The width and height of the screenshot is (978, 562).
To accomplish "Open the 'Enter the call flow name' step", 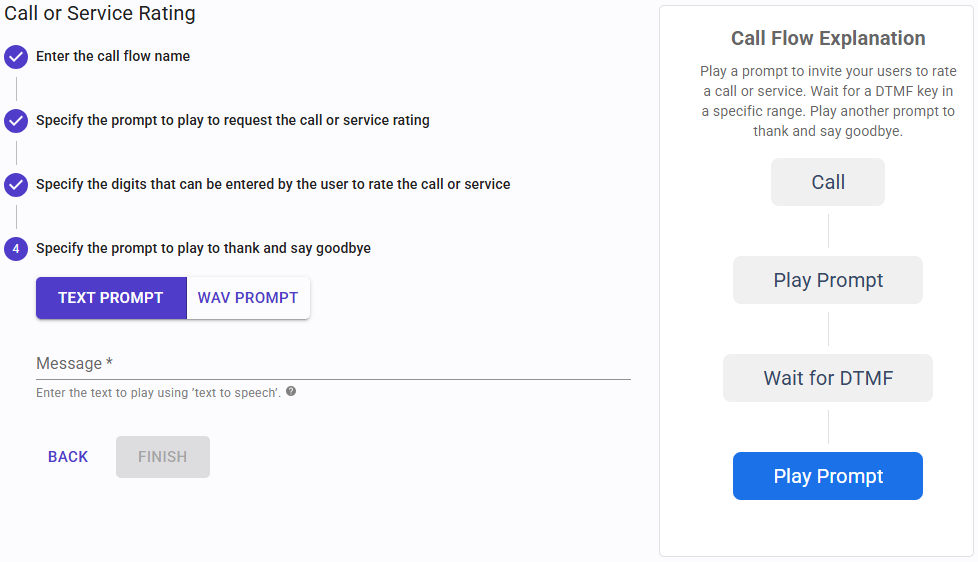I will coord(113,57).
